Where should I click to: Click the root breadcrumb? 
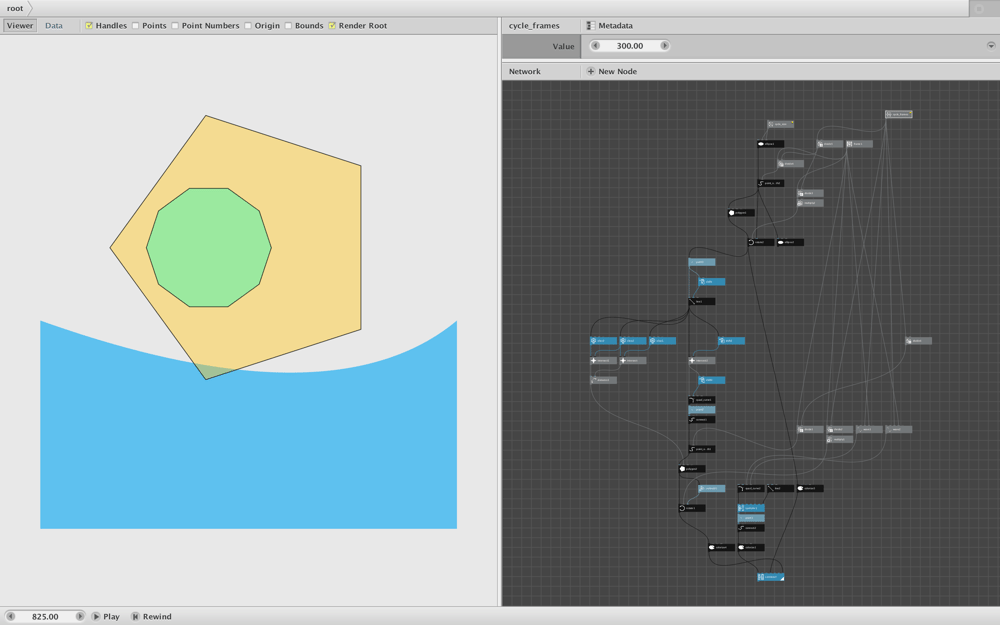(15, 8)
